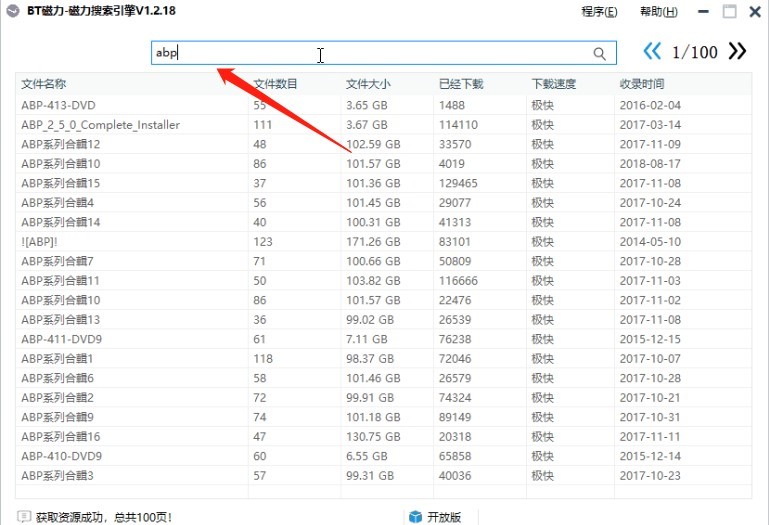Click the 开放版 label in status bar
Image resolution: width=769 pixels, height=525 pixels.
[x=444, y=517]
